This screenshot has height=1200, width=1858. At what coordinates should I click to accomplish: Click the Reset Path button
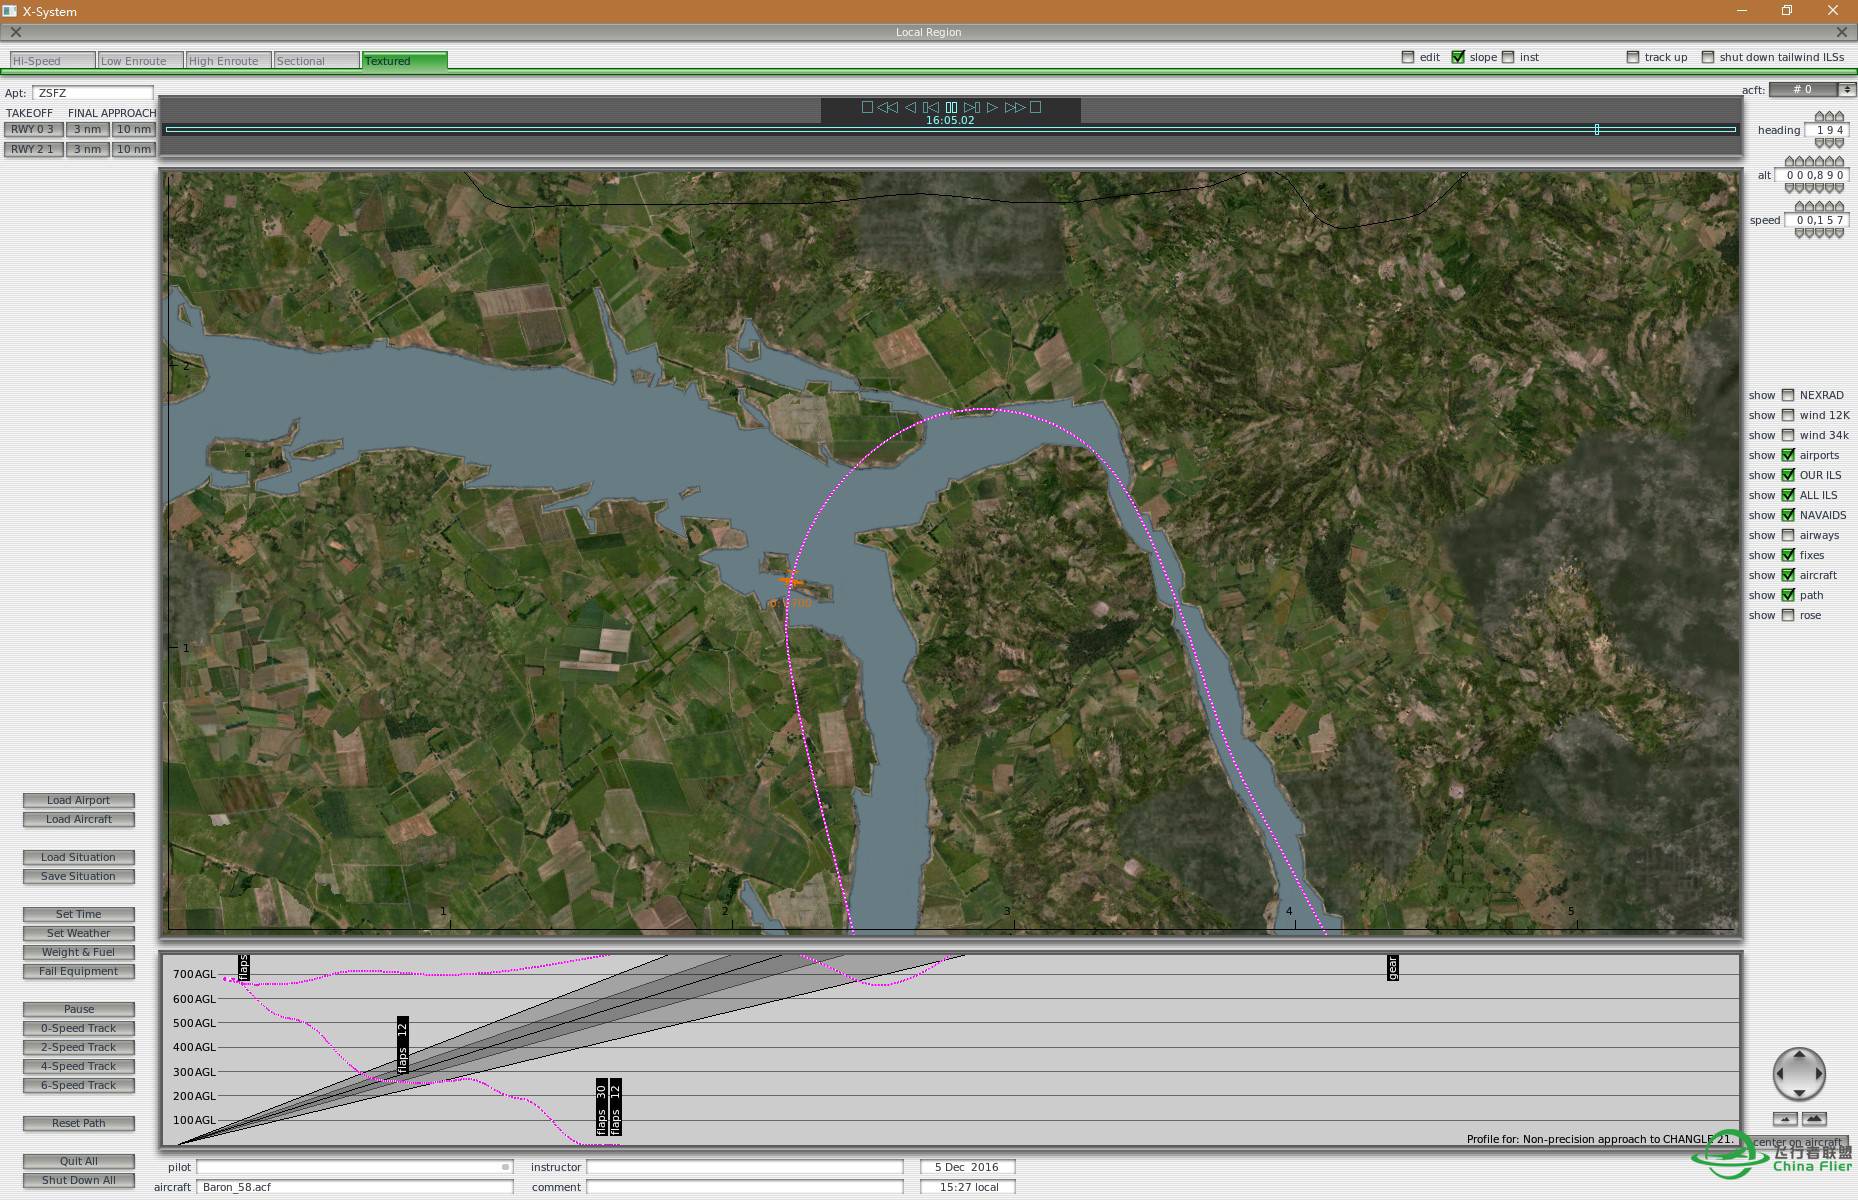[79, 1123]
